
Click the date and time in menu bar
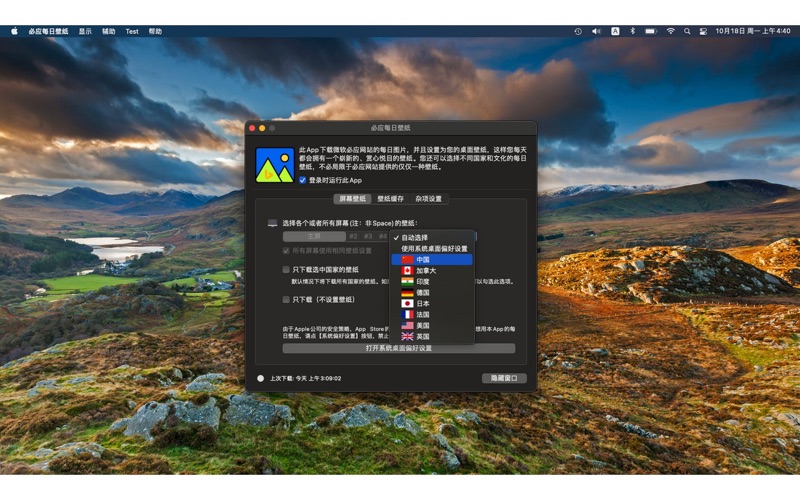753,31
